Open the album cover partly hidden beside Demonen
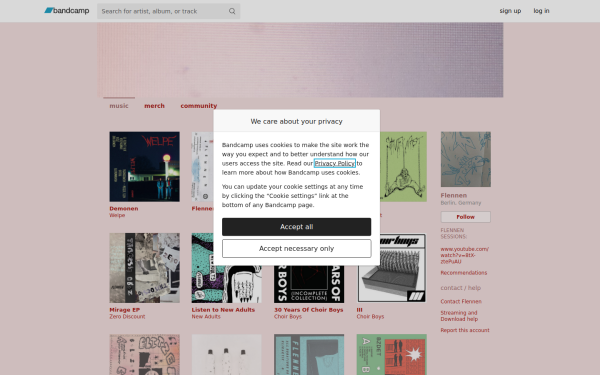This screenshot has width=600, height=375. point(202,167)
